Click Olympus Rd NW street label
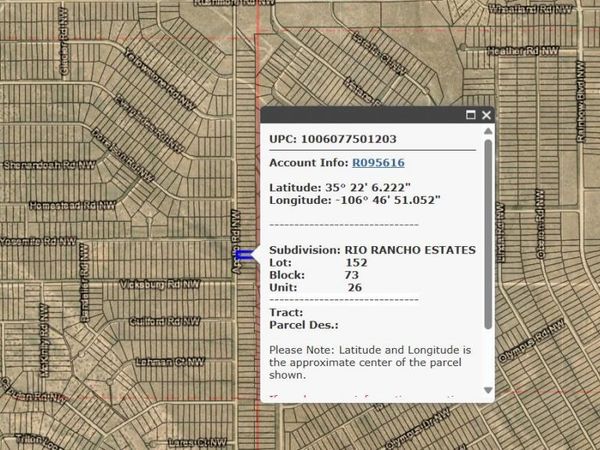This screenshot has width=600, height=450. pyautogui.click(x=532, y=341)
